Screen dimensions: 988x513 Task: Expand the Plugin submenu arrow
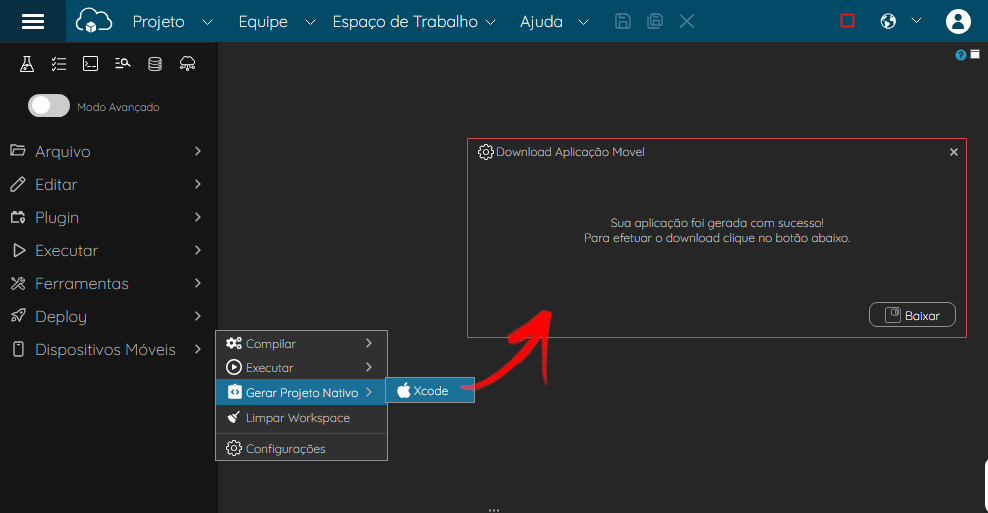click(198, 217)
